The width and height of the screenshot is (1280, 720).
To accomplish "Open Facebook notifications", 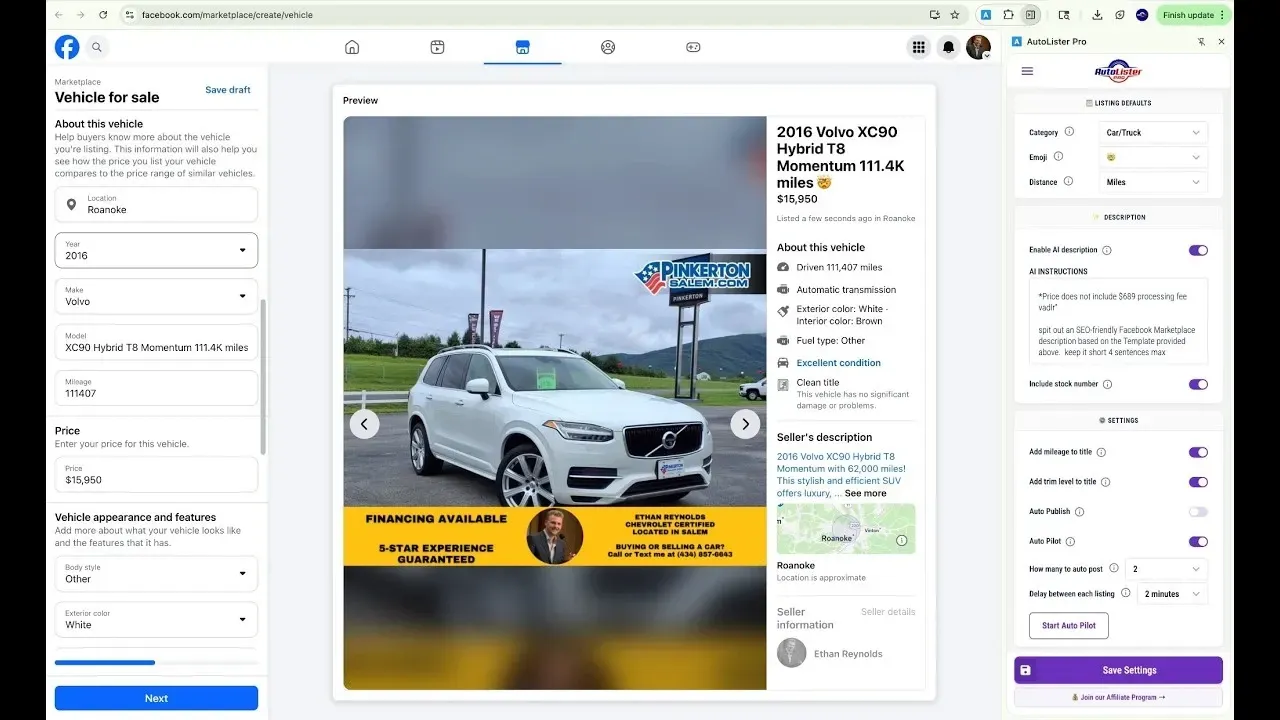I will pyautogui.click(x=948, y=46).
